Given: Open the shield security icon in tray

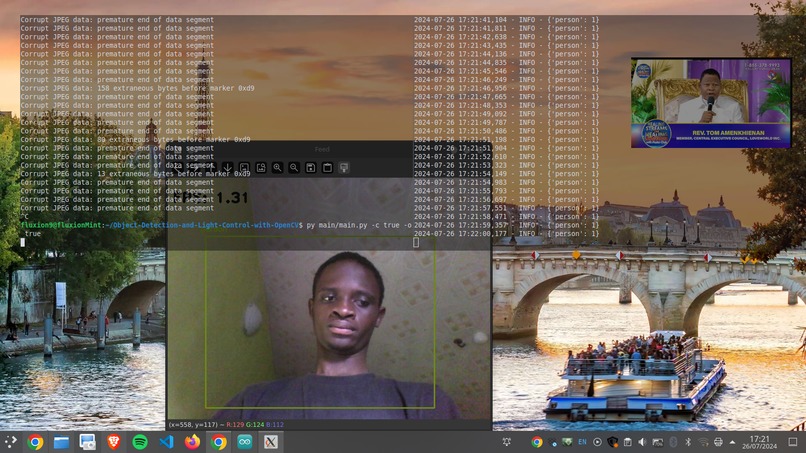Looking at the screenshot, I should coord(613,442).
